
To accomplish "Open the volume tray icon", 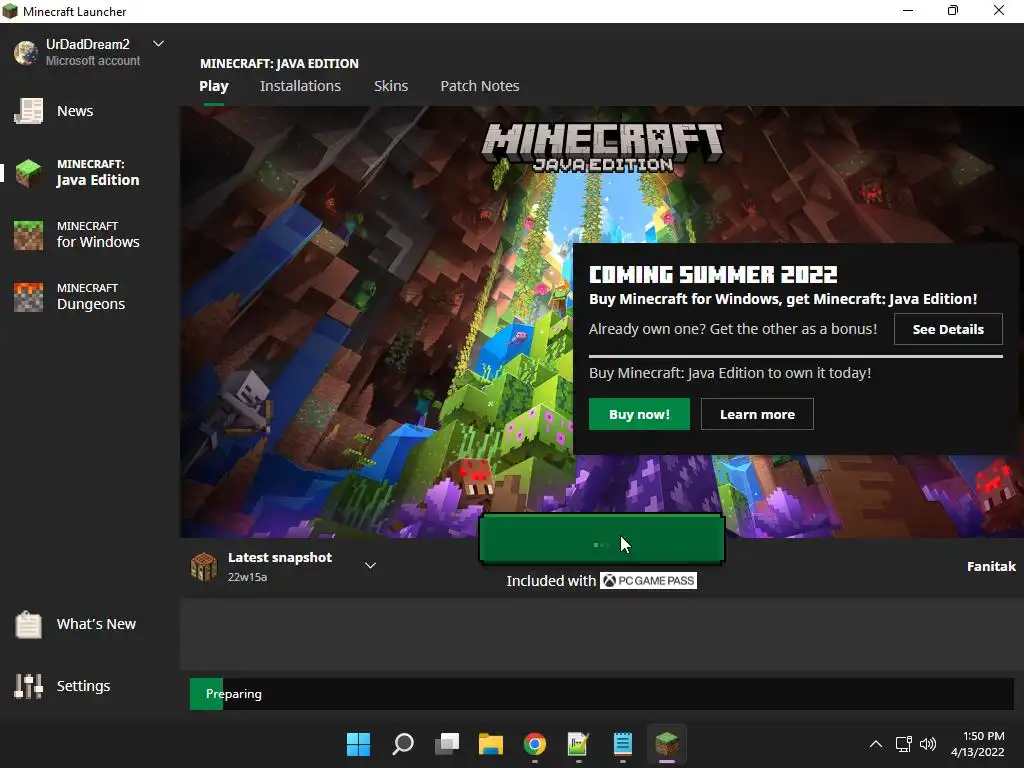I will 928,744.
